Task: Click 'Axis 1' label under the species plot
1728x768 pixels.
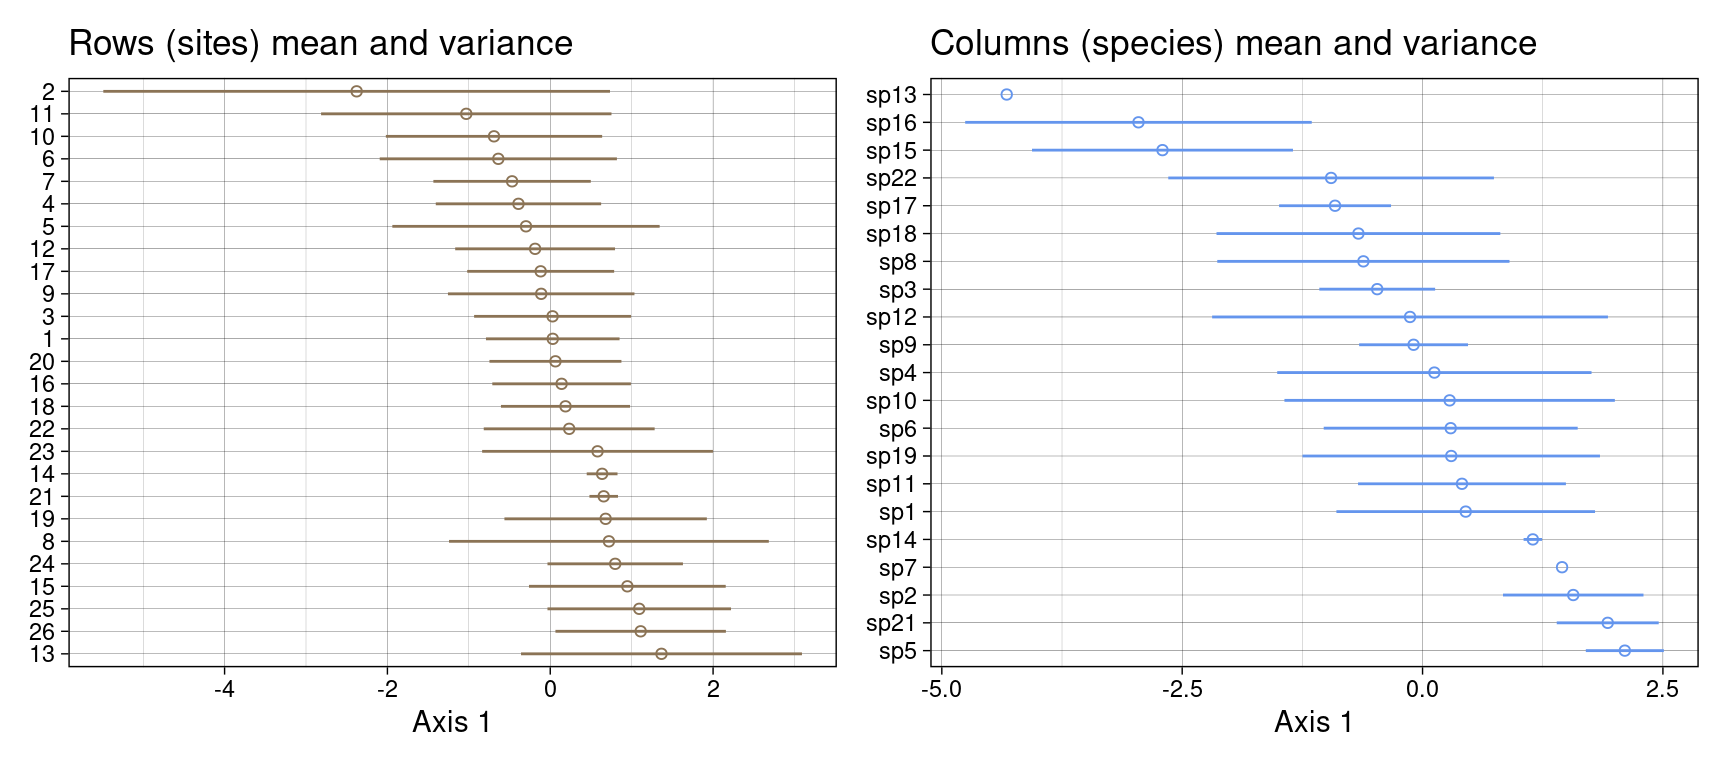Action: coord(1313,722)
